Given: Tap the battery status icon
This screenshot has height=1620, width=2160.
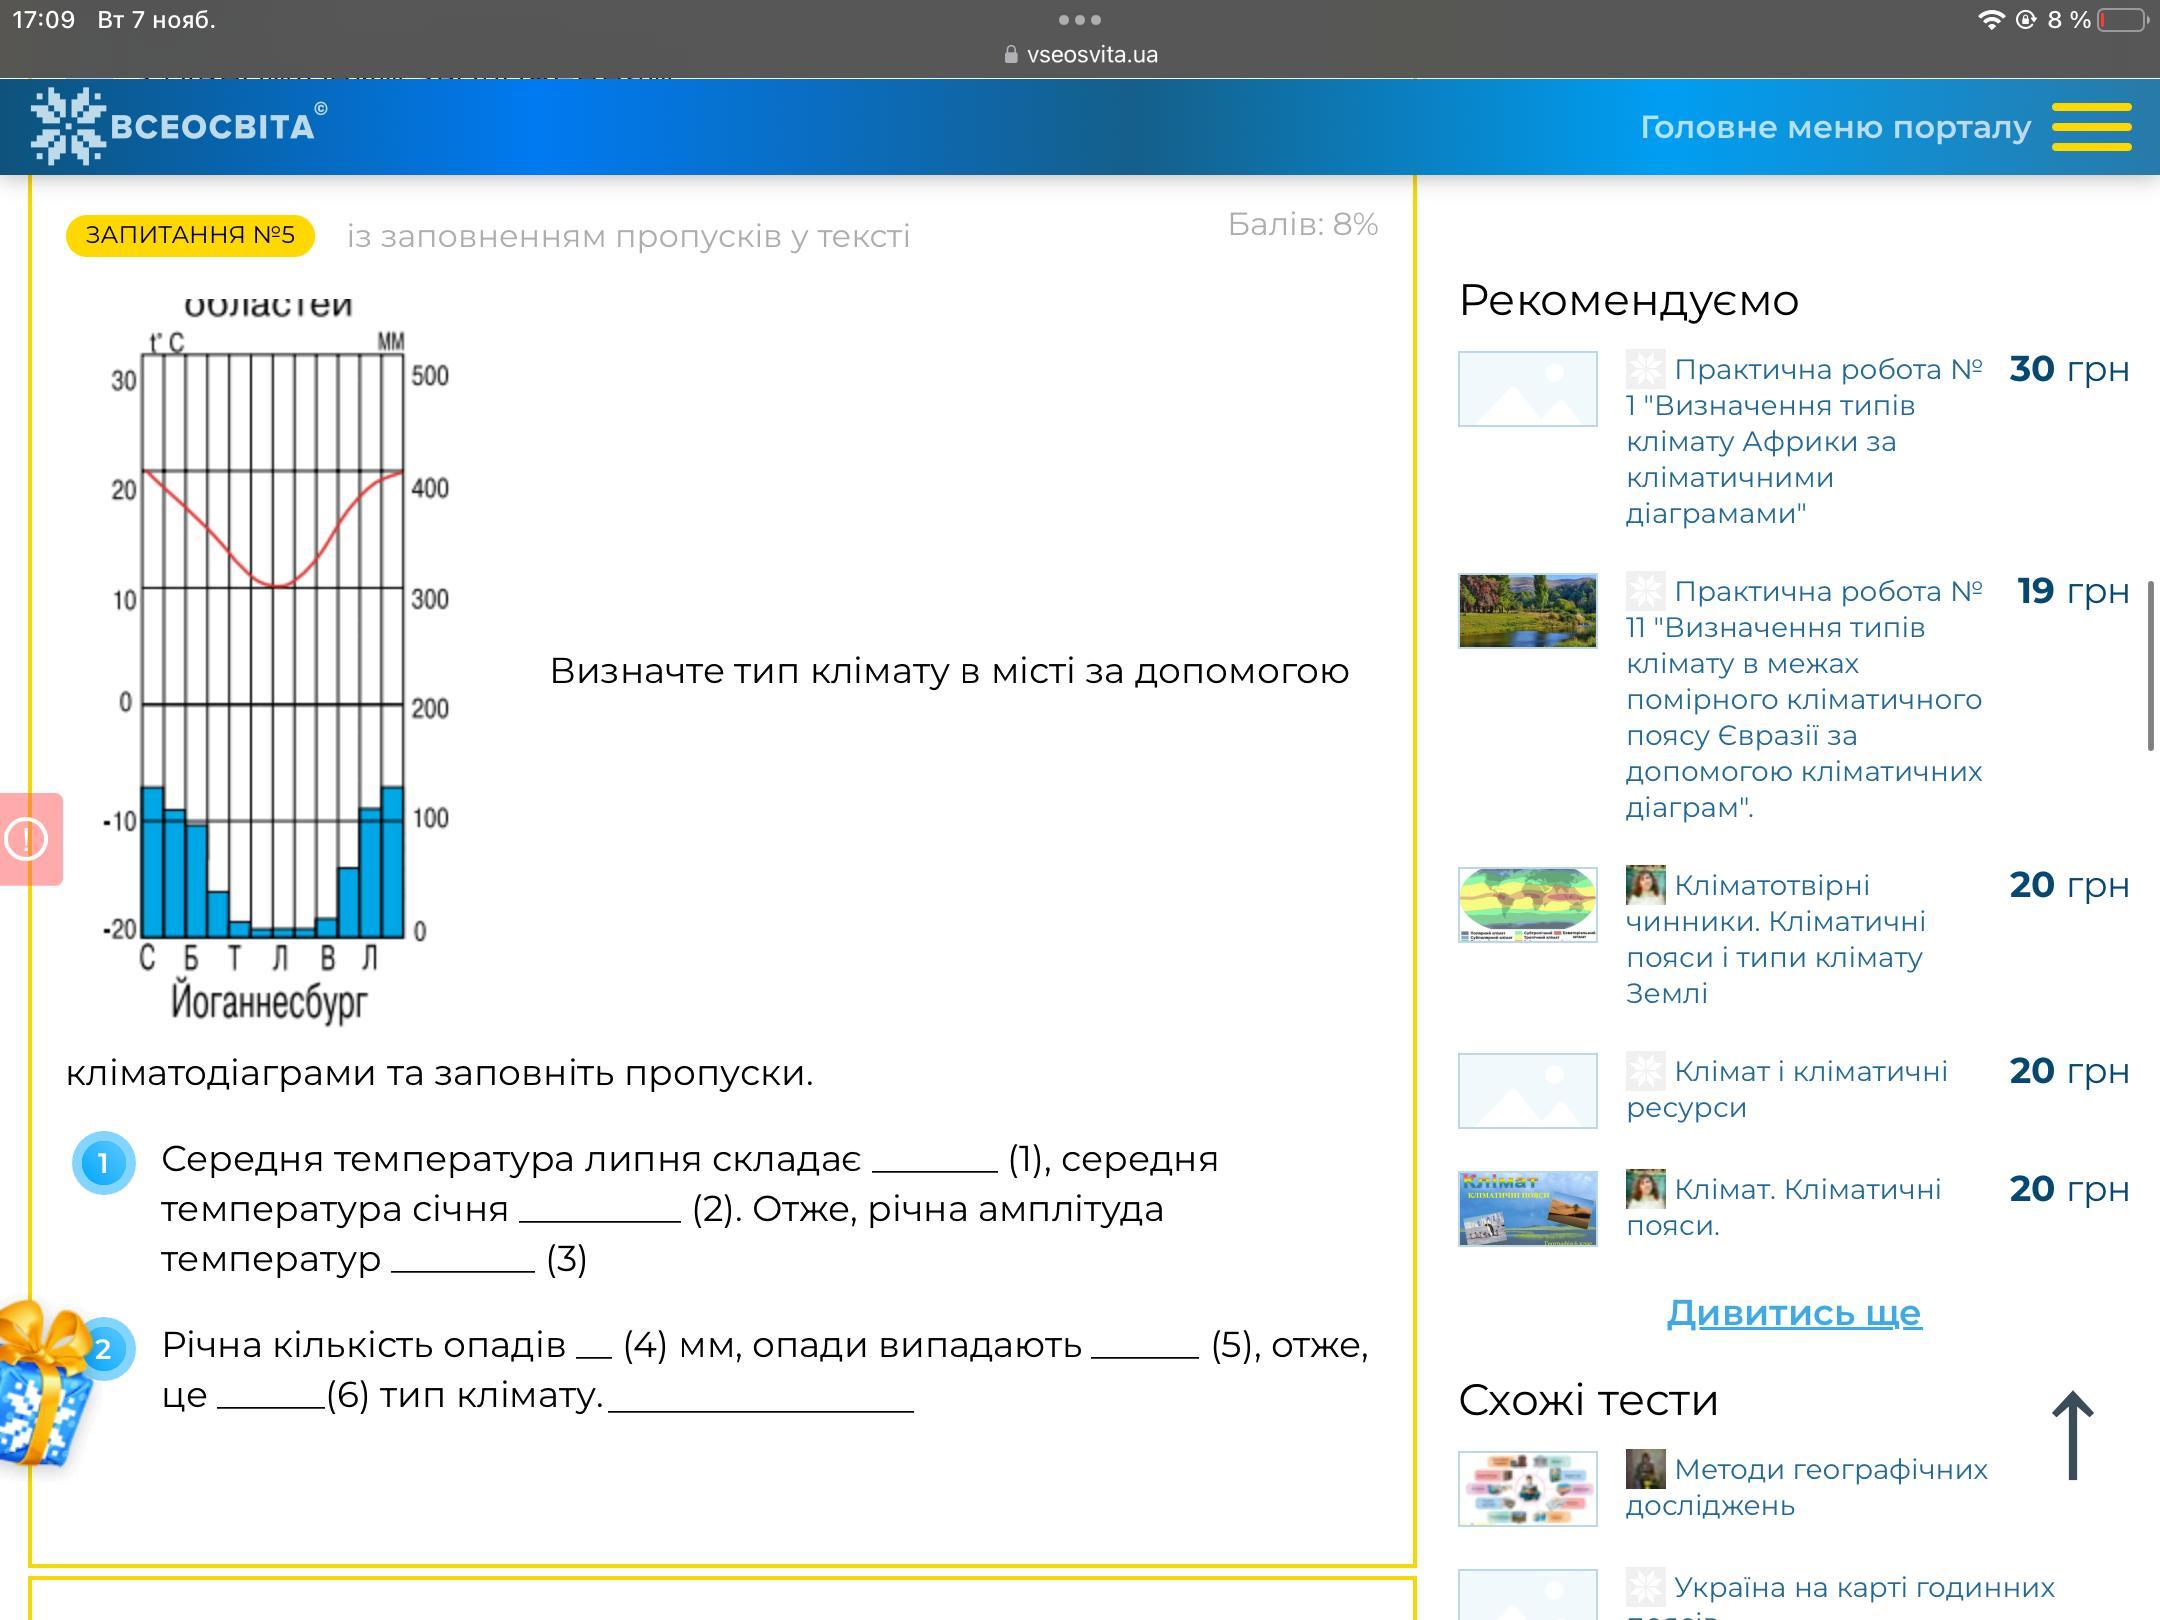Looking at the screenshot, I should [x=2122, y=20].
